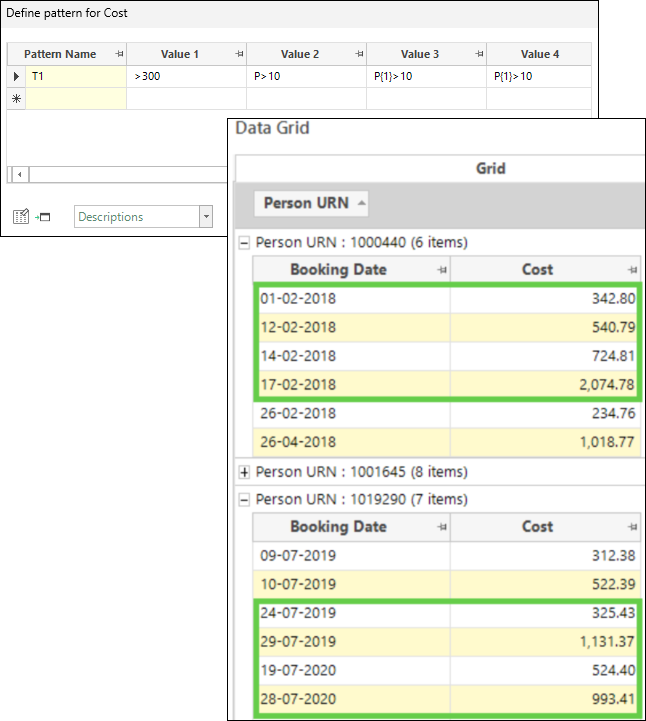Open the Descriptions dropdown
This screenshot has height=721, width=646.
(206, 217)
